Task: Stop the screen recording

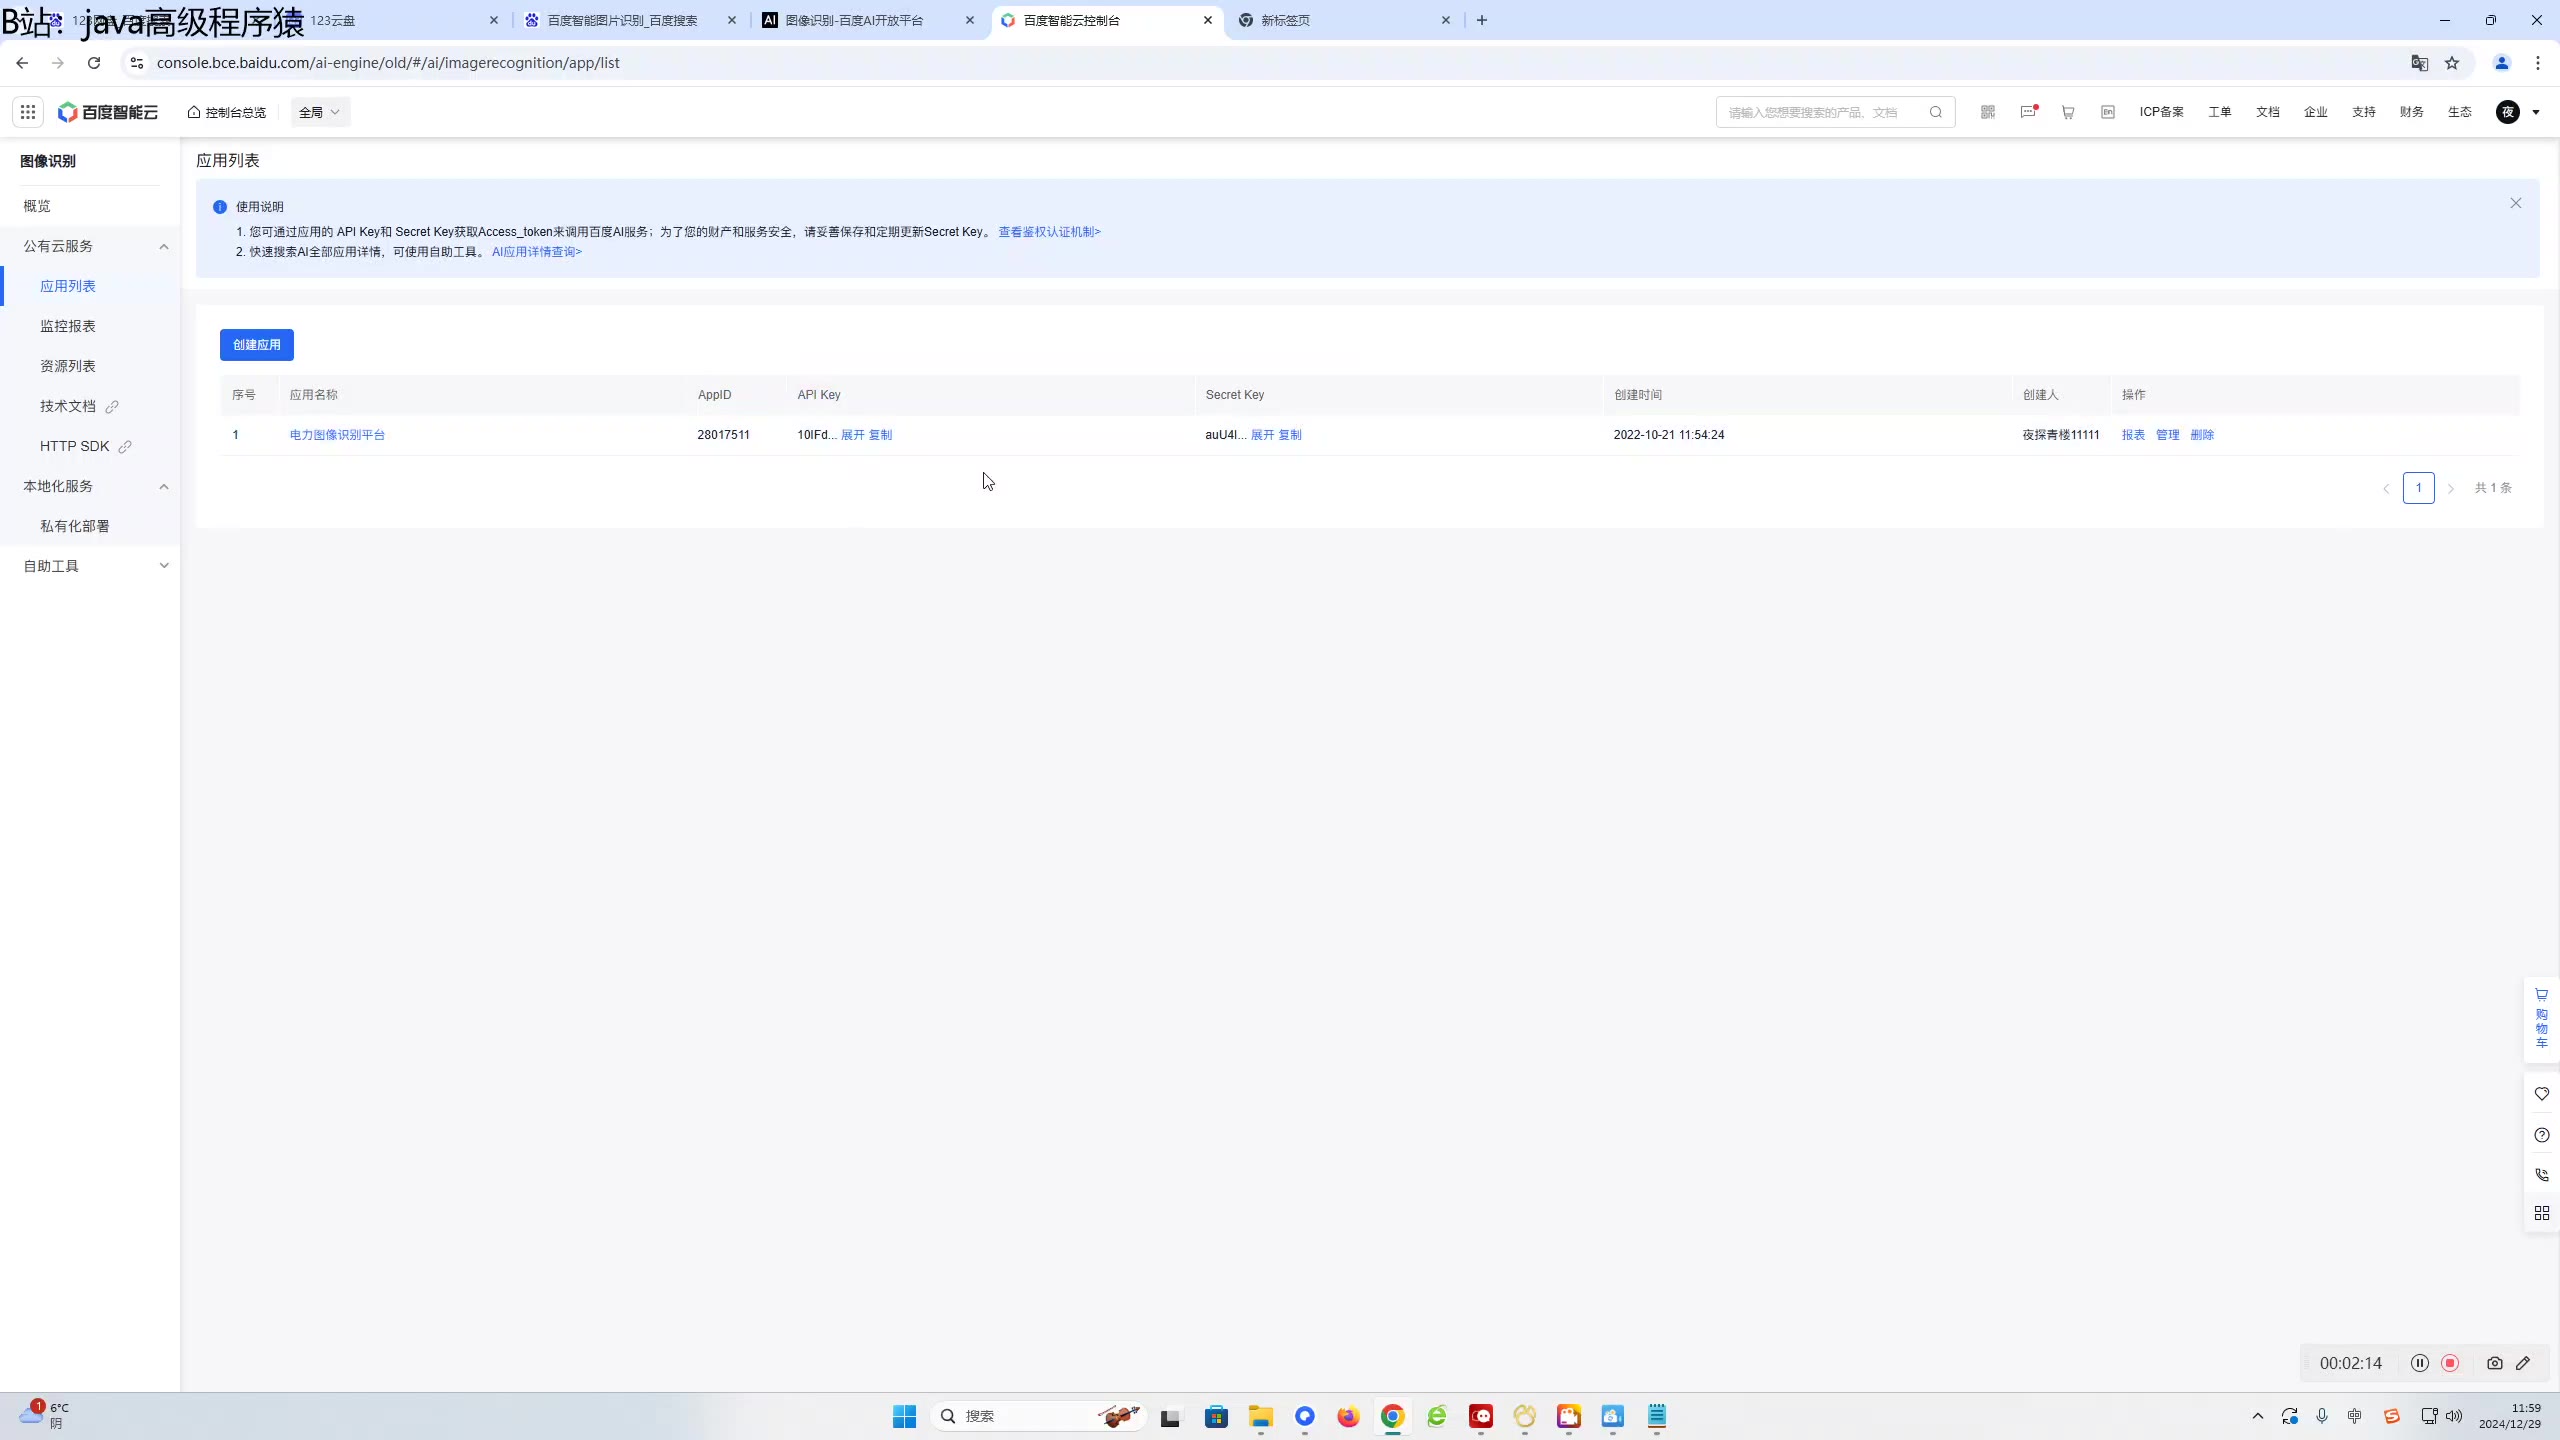Action: pyautogui.click(x=2450, y=1363)
